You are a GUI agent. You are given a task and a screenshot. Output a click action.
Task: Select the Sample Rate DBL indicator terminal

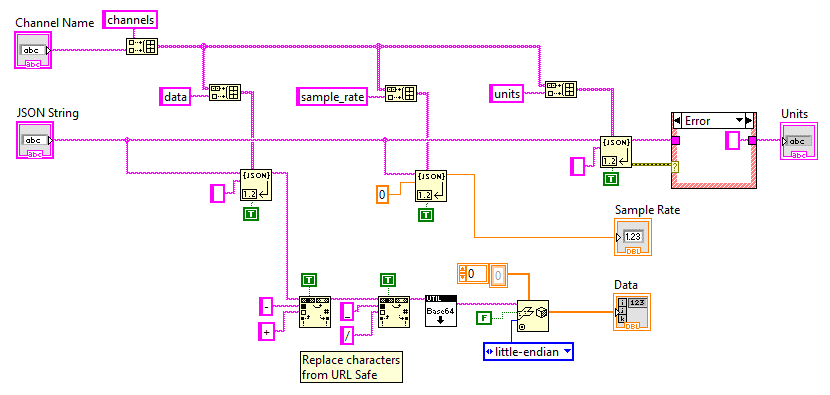point(633,237)
